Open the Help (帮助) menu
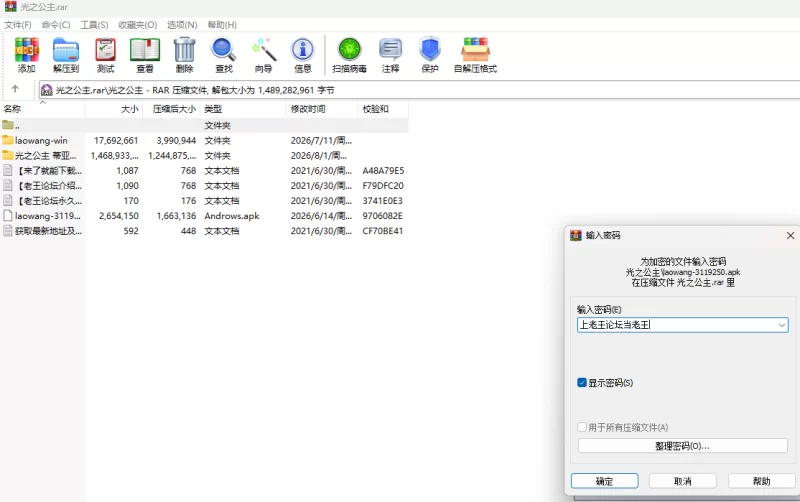The image size is (800, 502). (222, 25)
